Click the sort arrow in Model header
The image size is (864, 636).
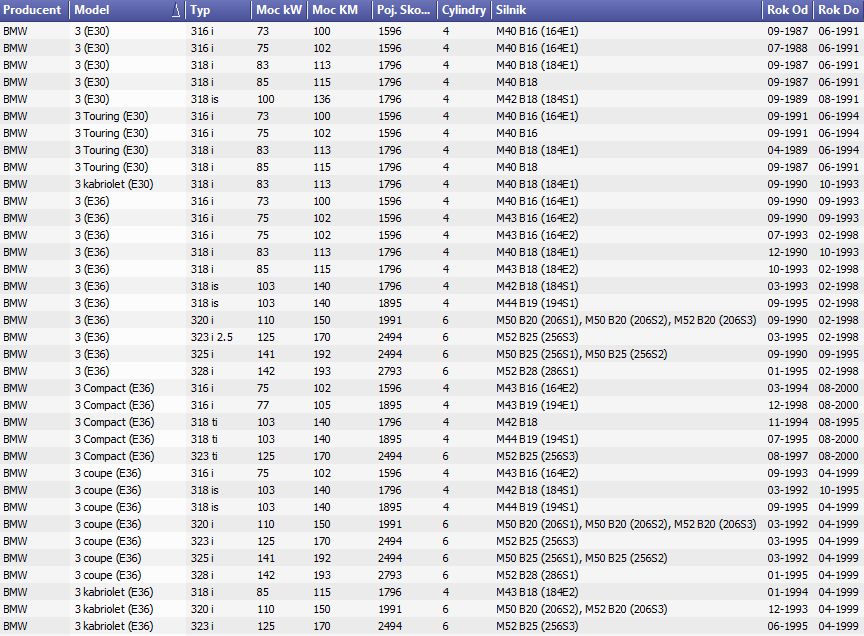pyautogui.click(x=176, y=10)
